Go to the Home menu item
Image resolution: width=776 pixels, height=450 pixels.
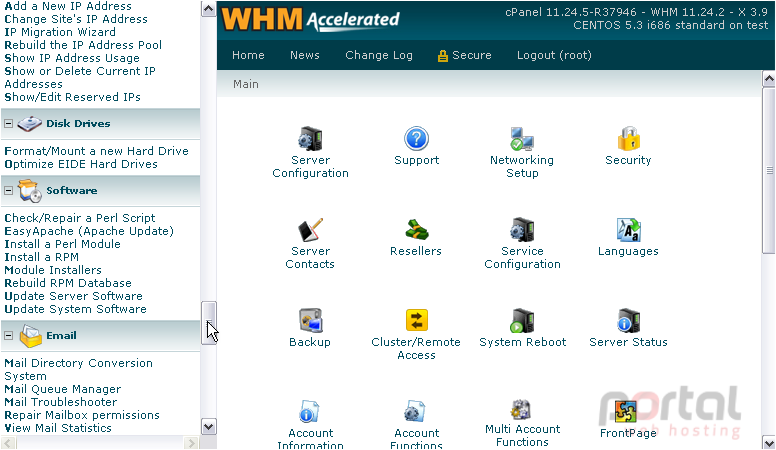[x=248, y=55]
